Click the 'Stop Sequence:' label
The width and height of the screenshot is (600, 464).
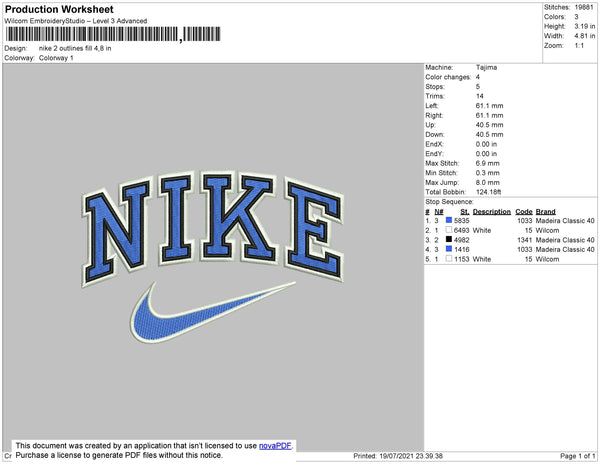click(449, 202)
